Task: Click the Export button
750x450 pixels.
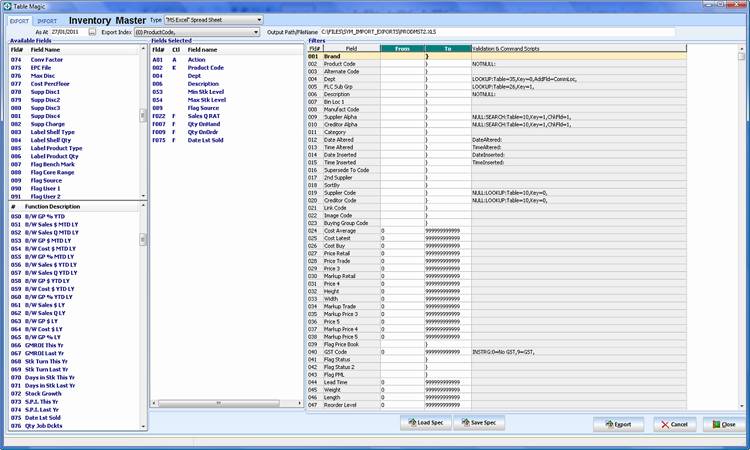Action: point(618,424)
